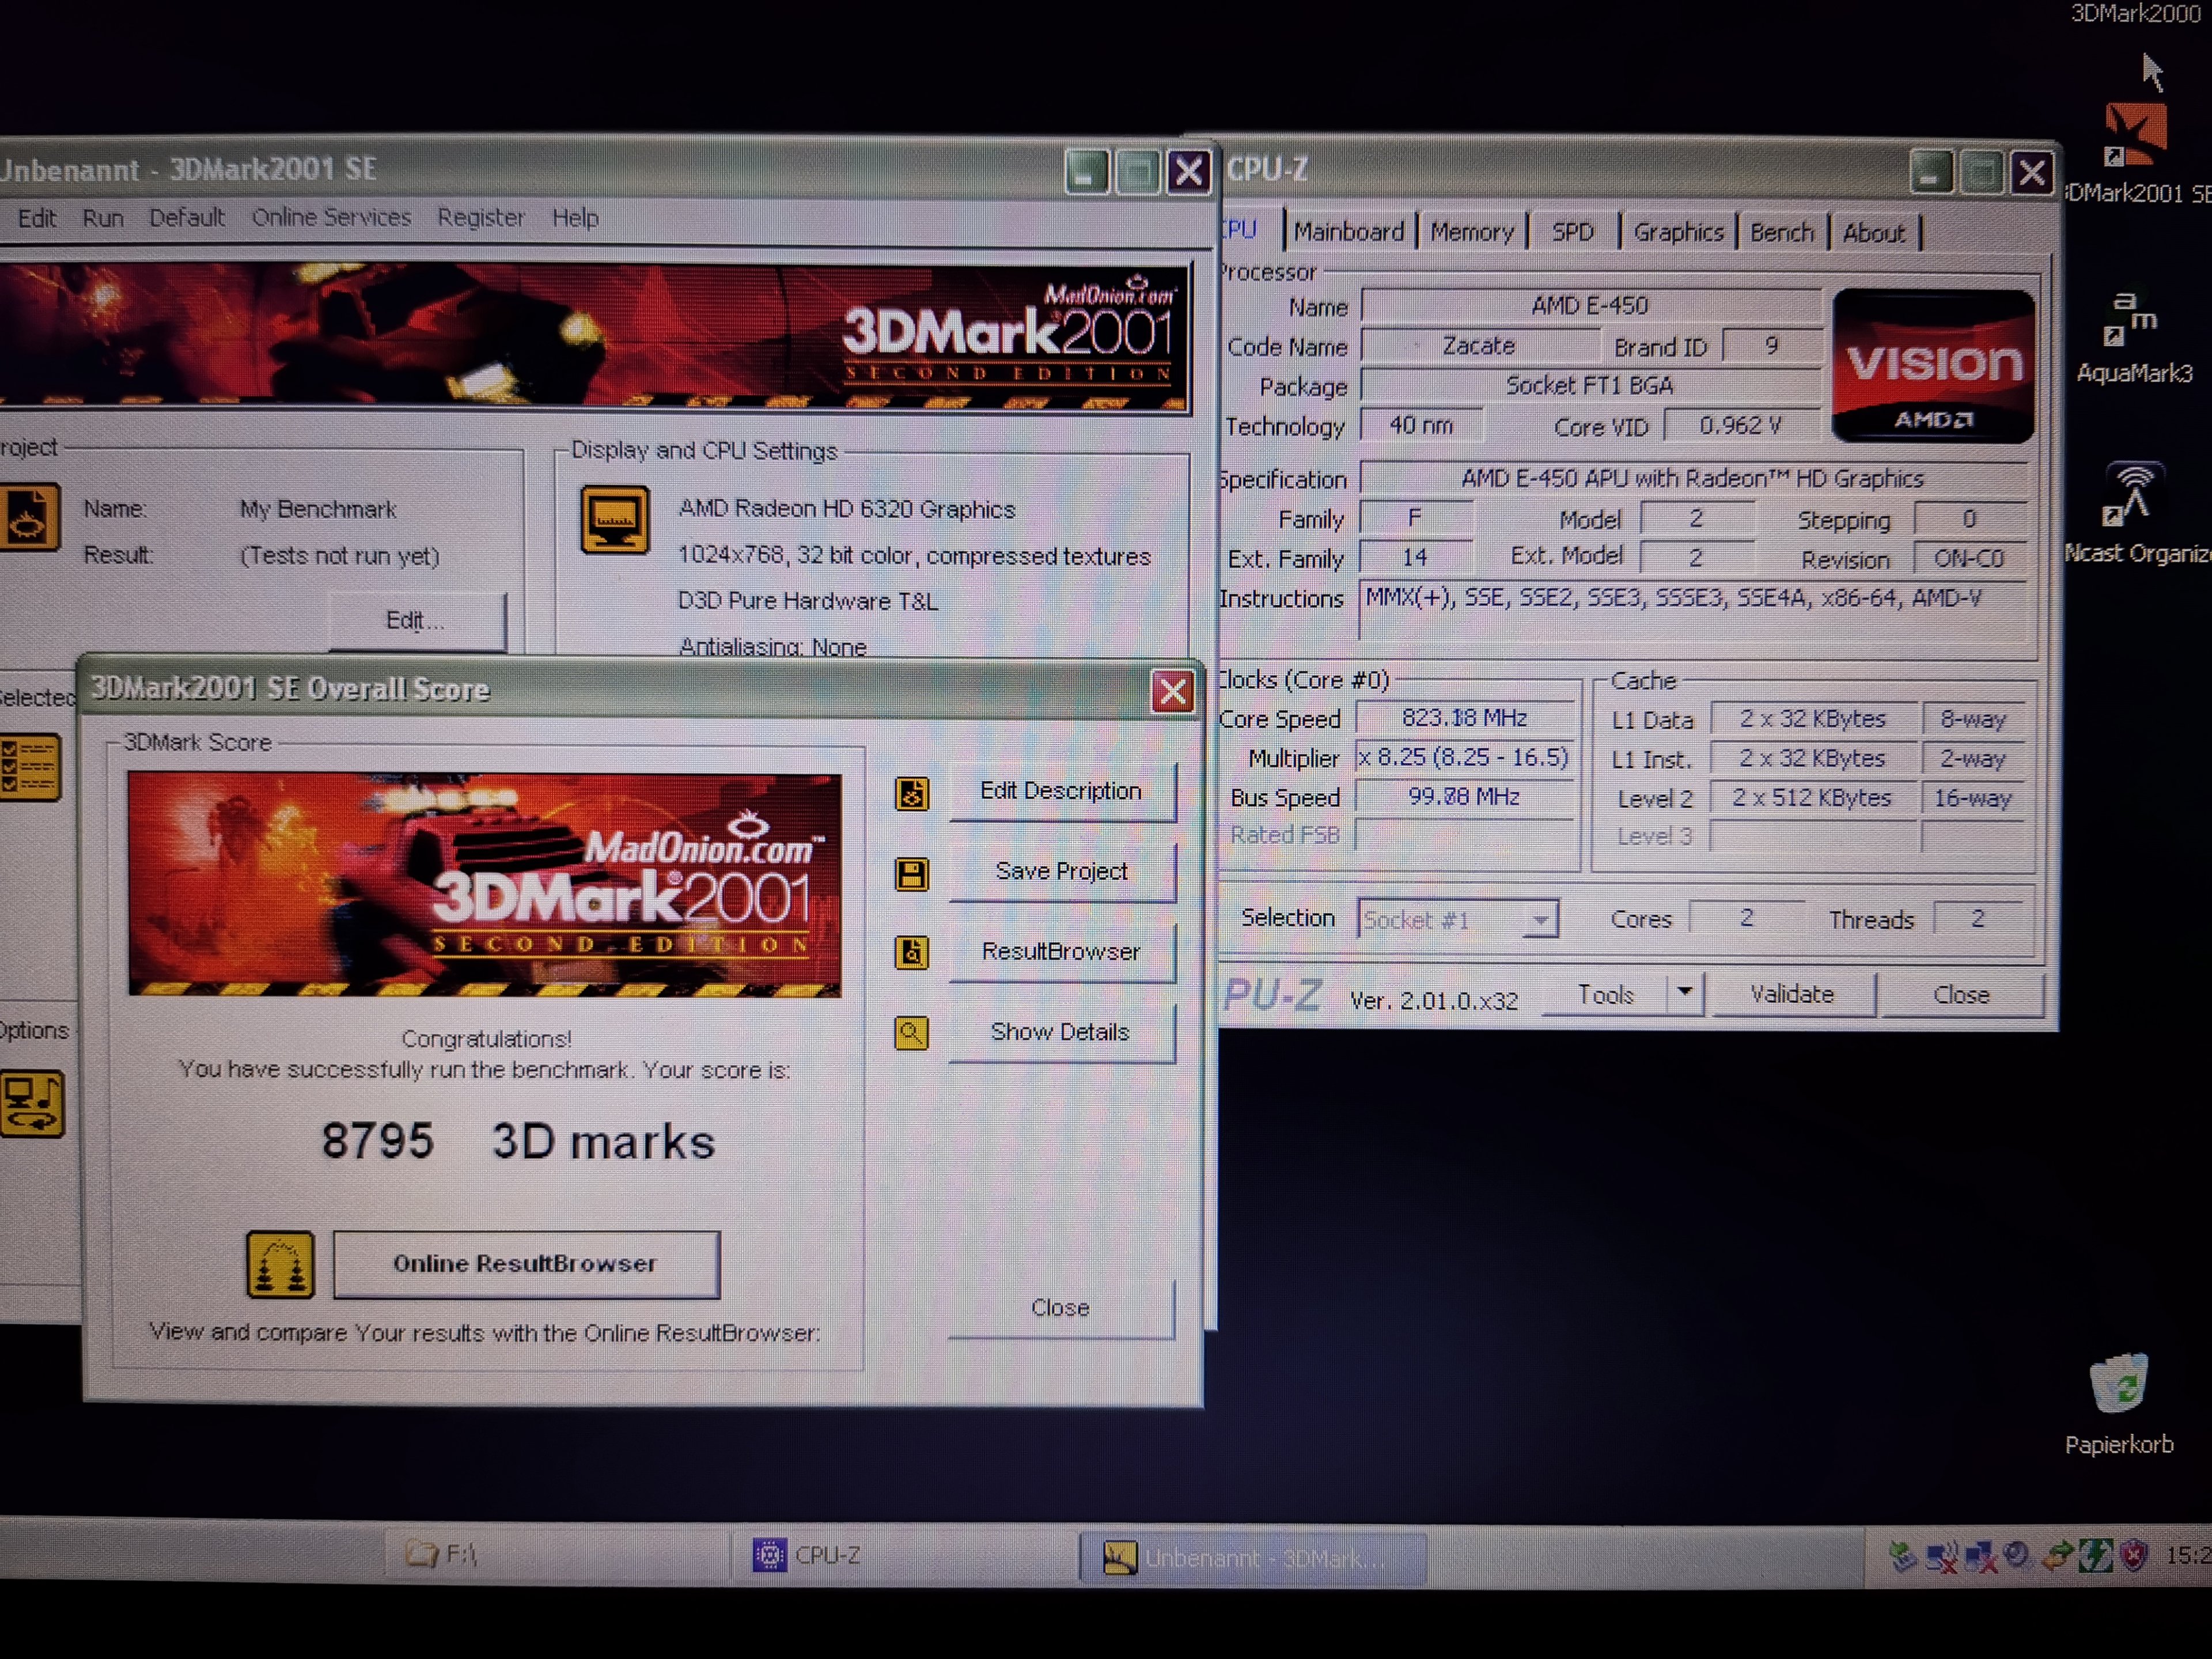Switch to the Mainboard tab

pyautogui.click(x=1348, y=232)
